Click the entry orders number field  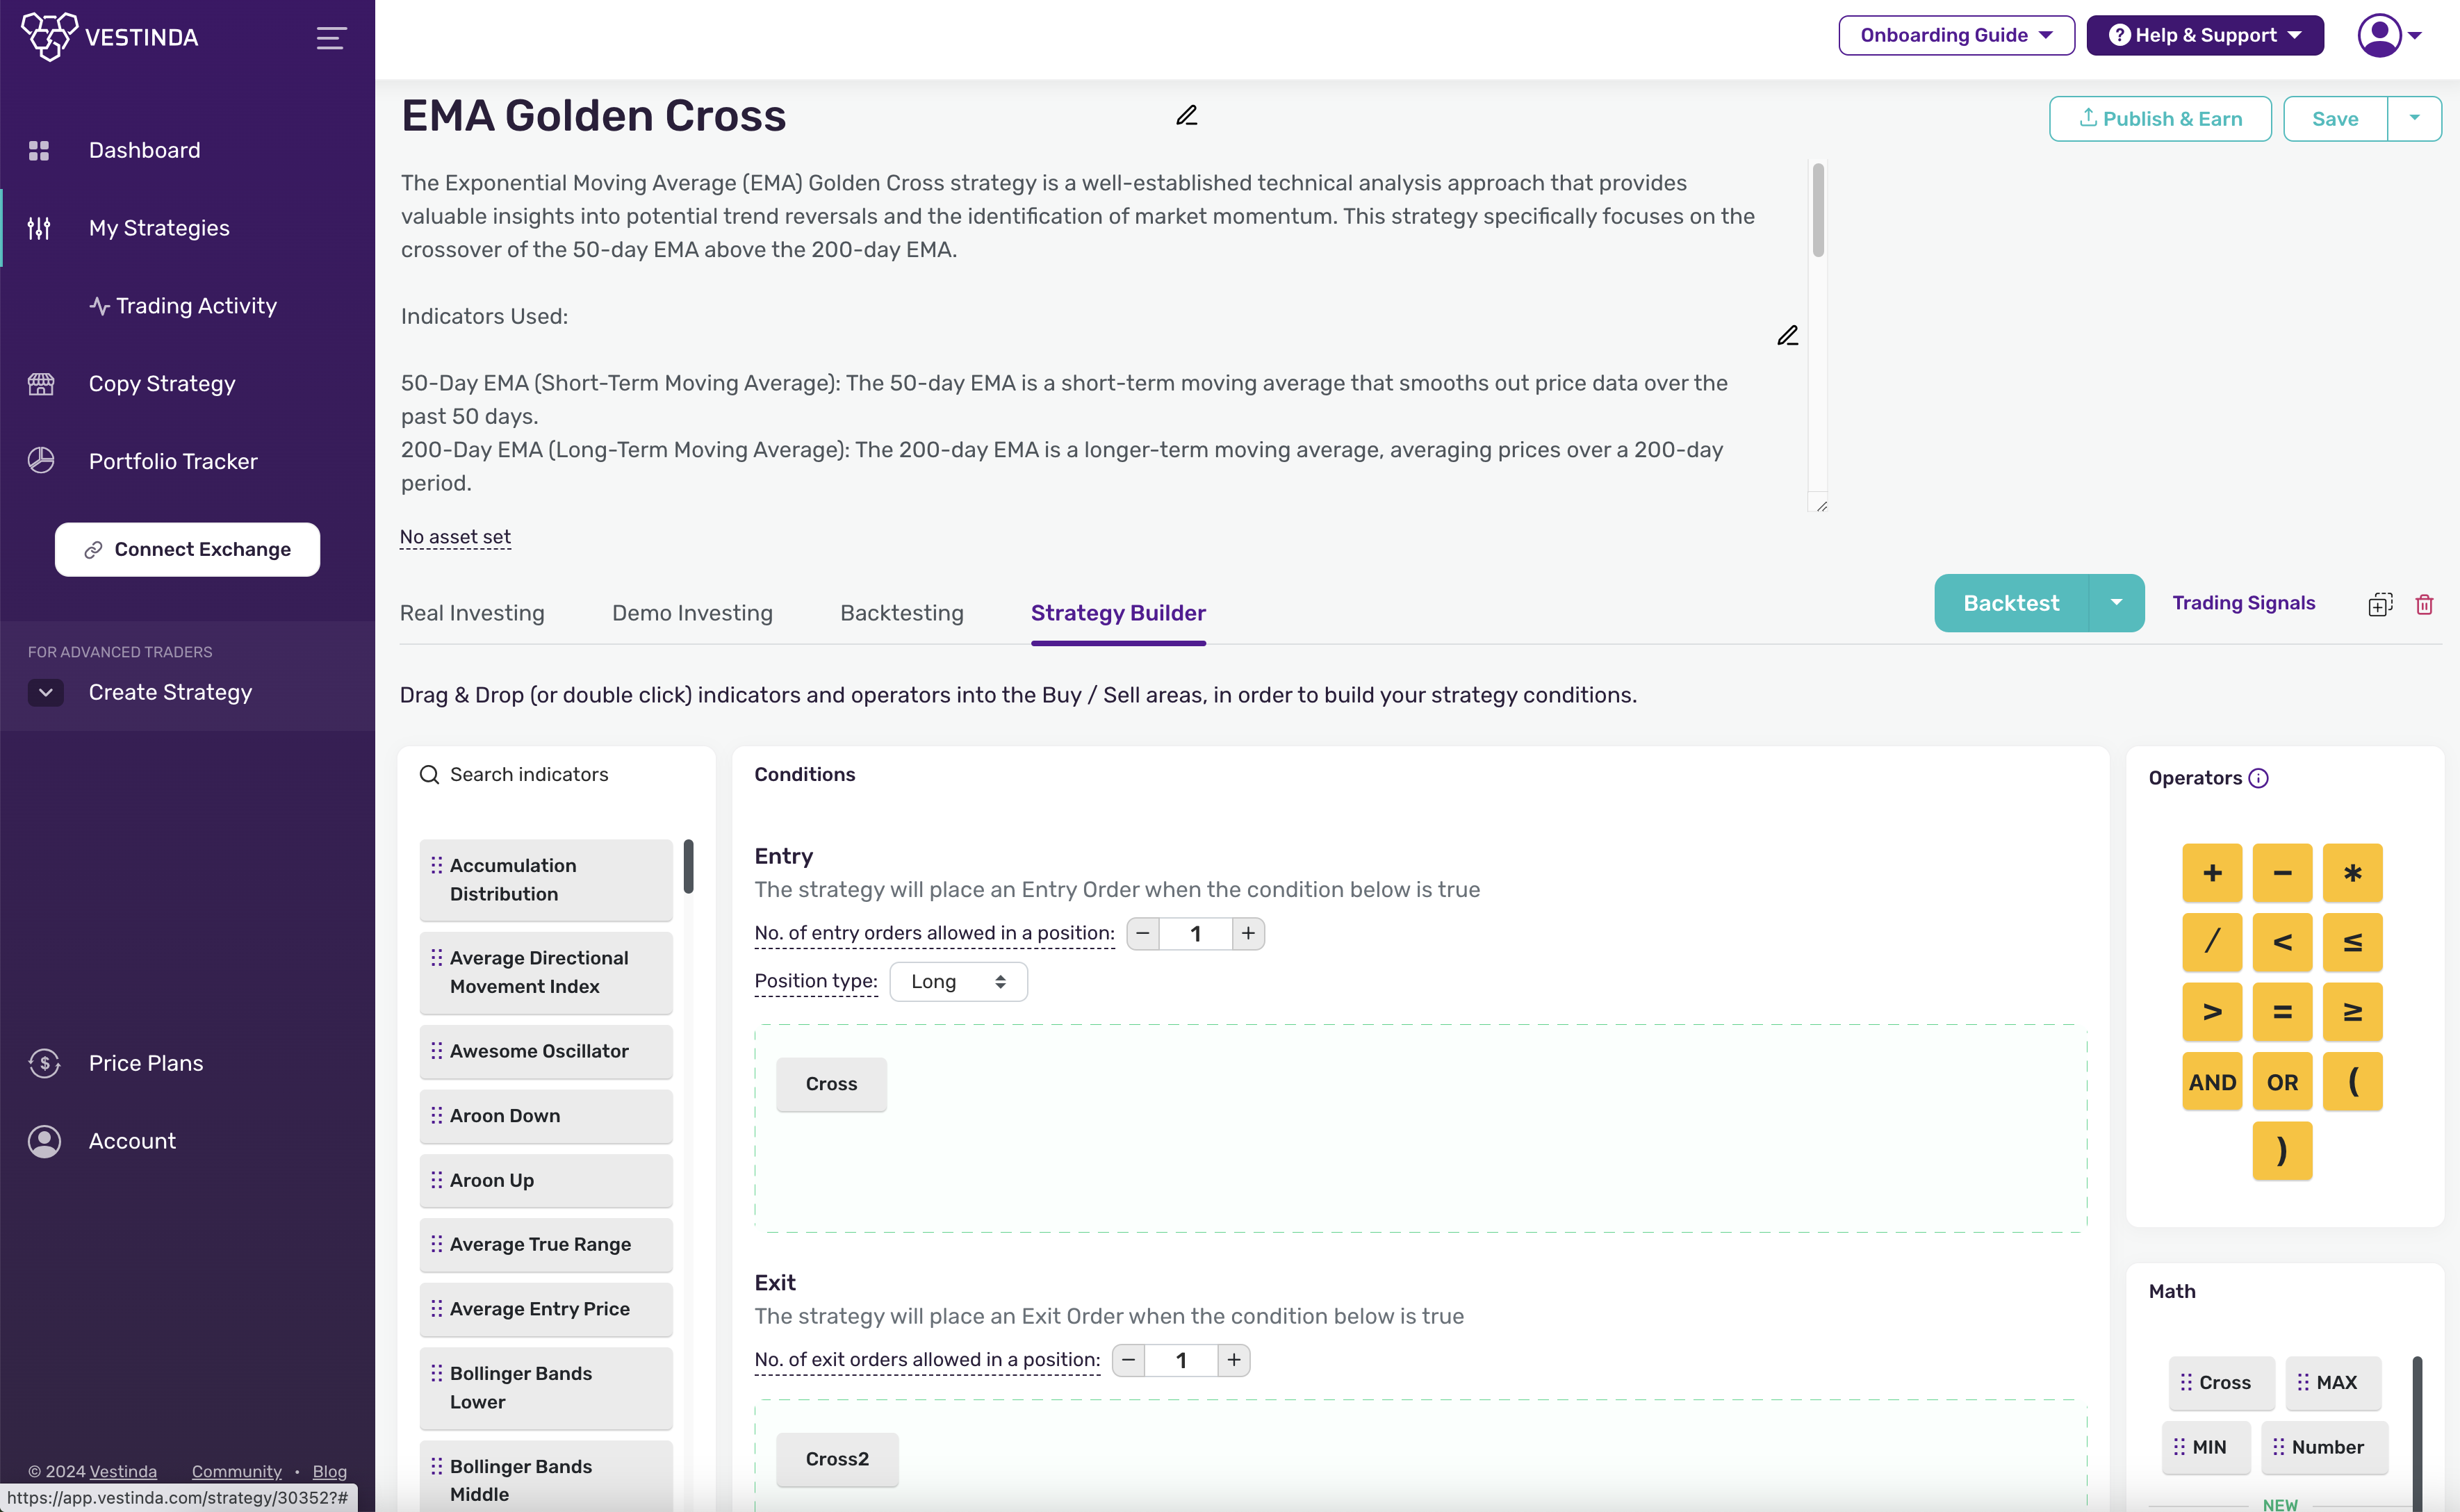(x=1196, y=934)
